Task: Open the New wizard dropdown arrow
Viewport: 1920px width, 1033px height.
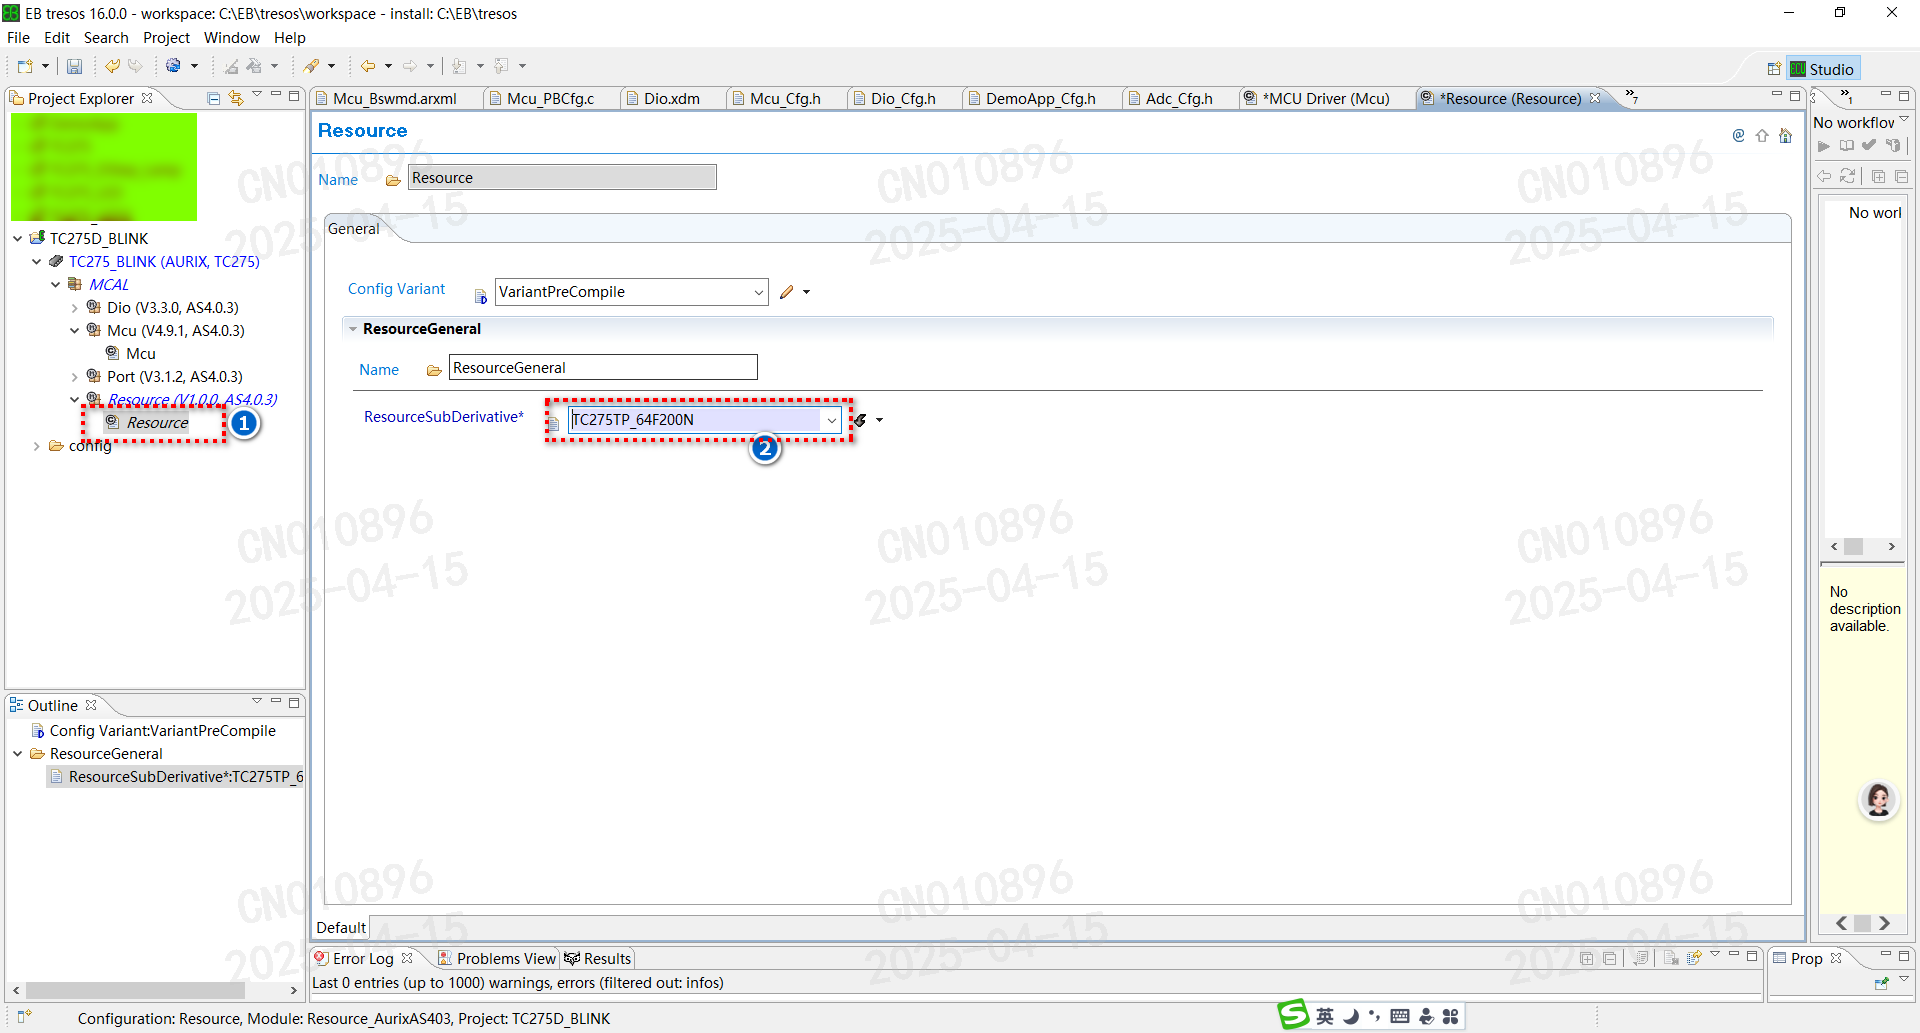Action: 45,66
